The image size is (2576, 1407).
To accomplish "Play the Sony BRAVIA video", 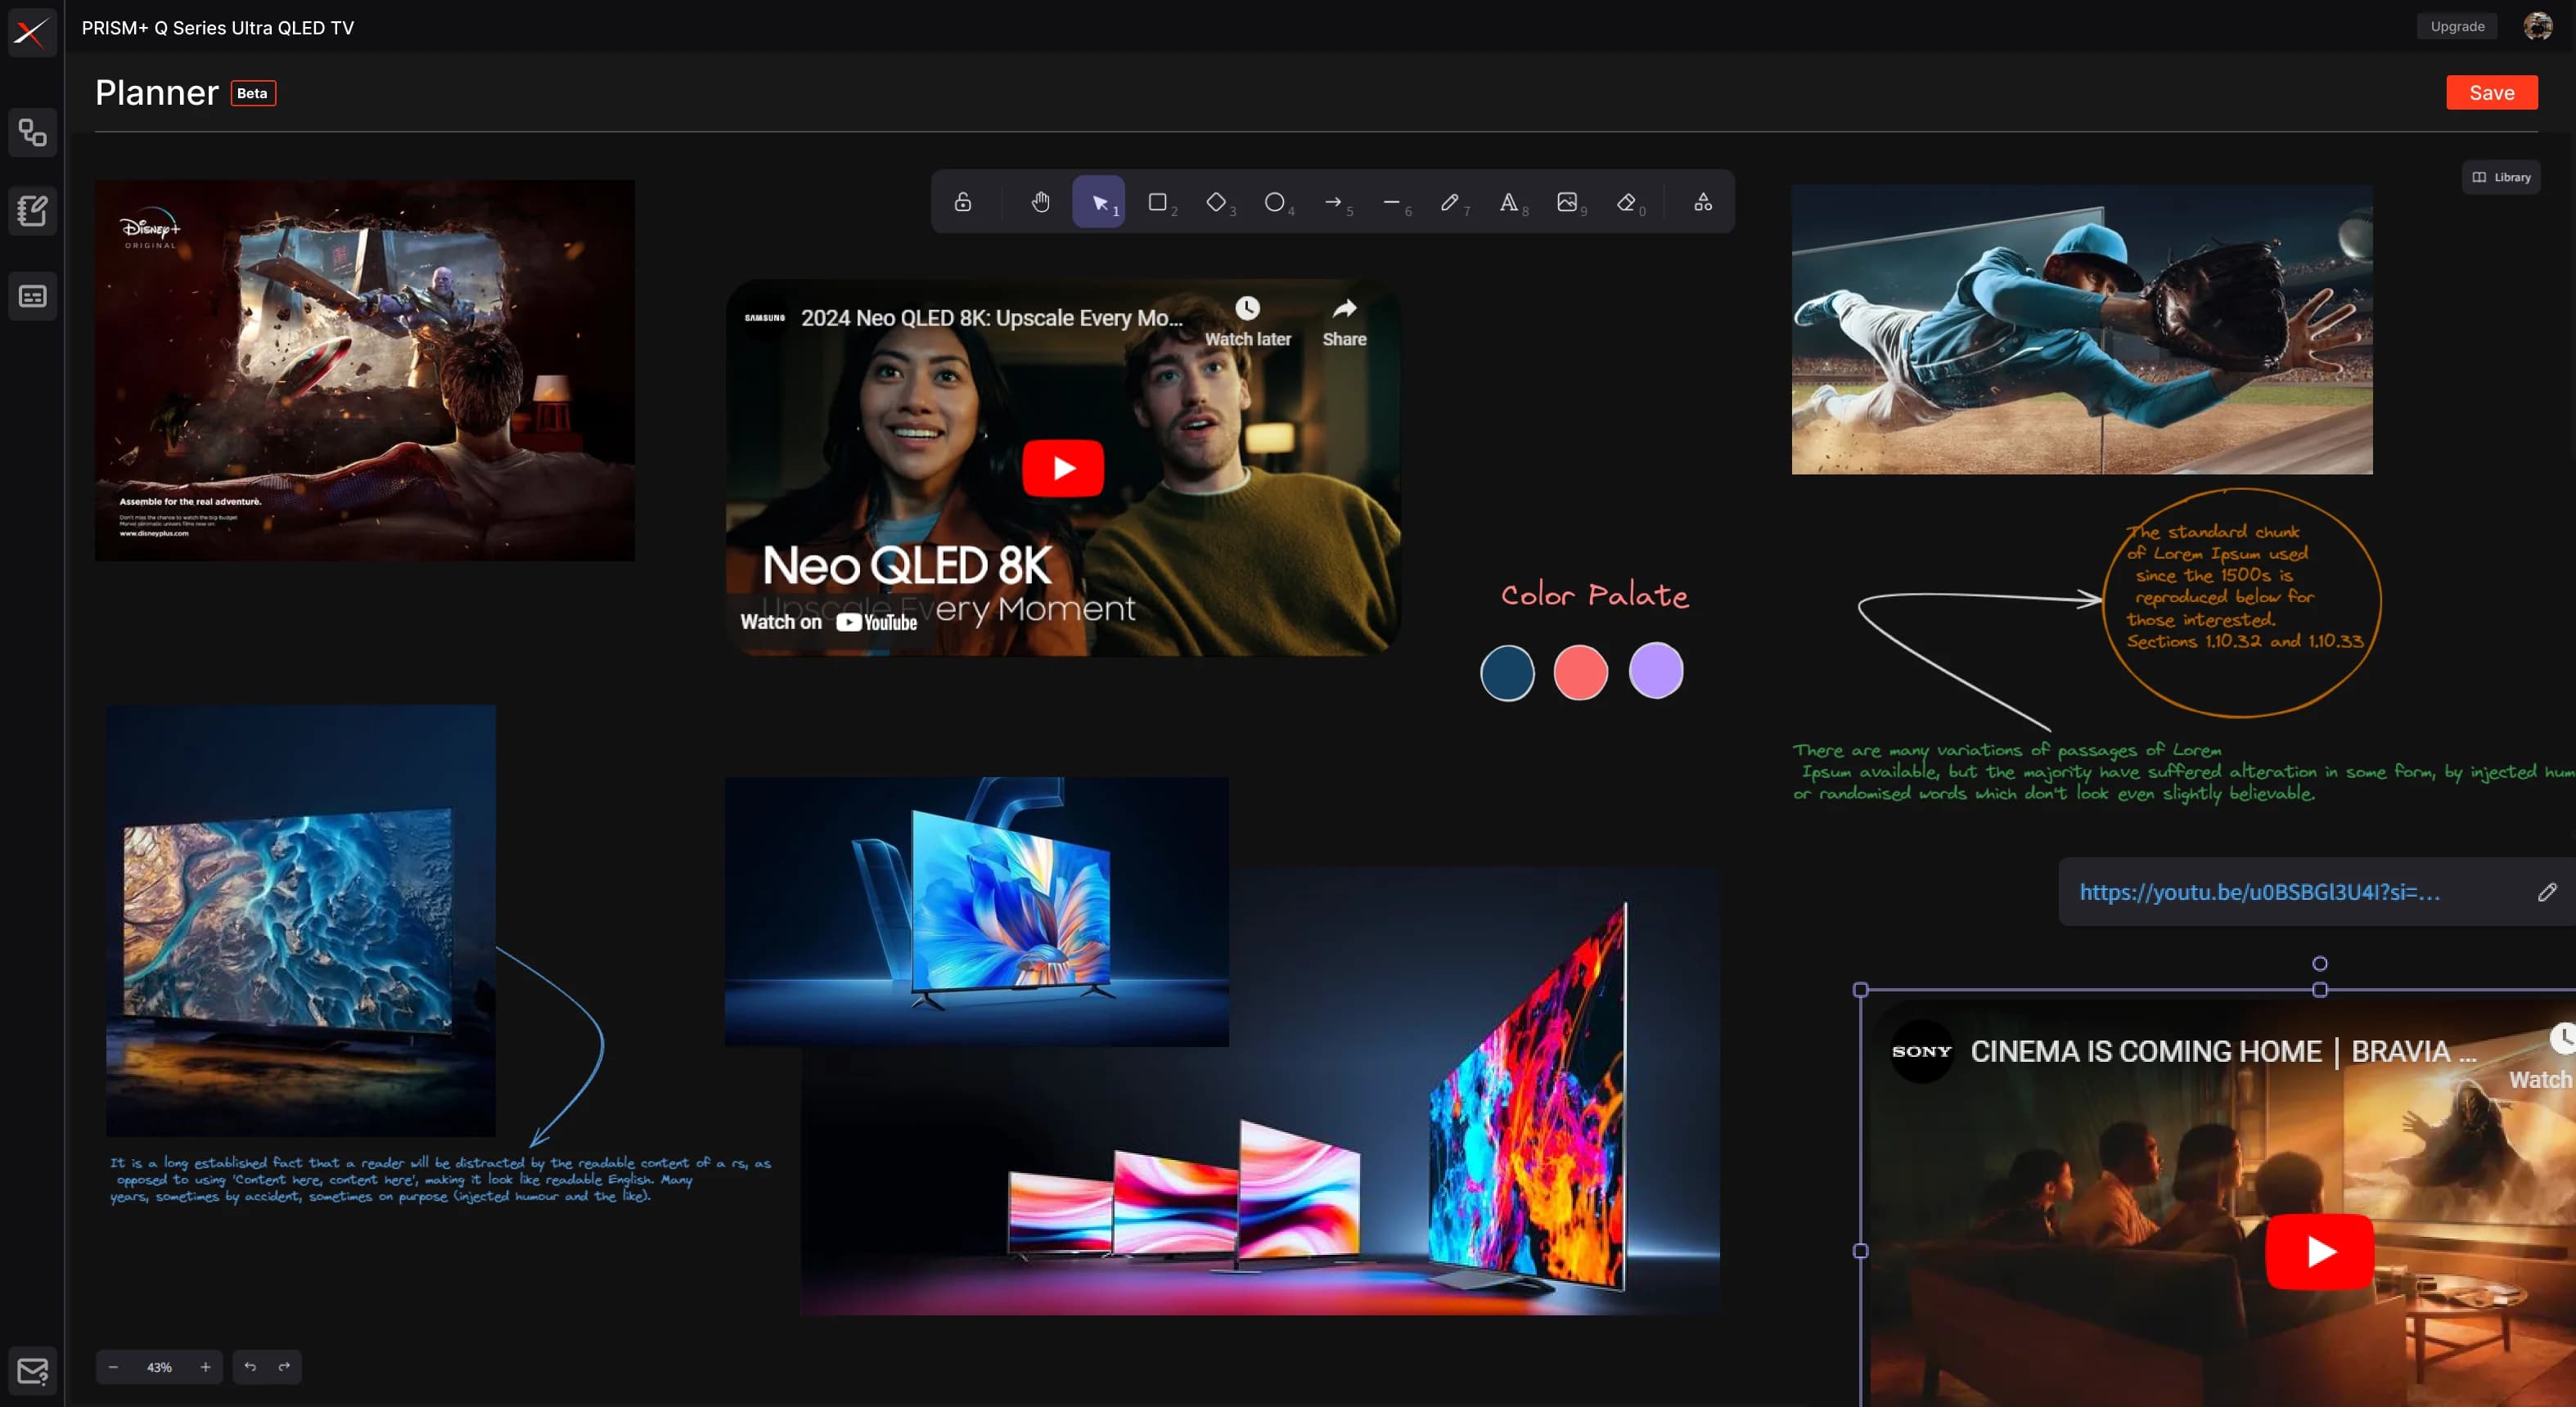I will tap(2319, 1251).
